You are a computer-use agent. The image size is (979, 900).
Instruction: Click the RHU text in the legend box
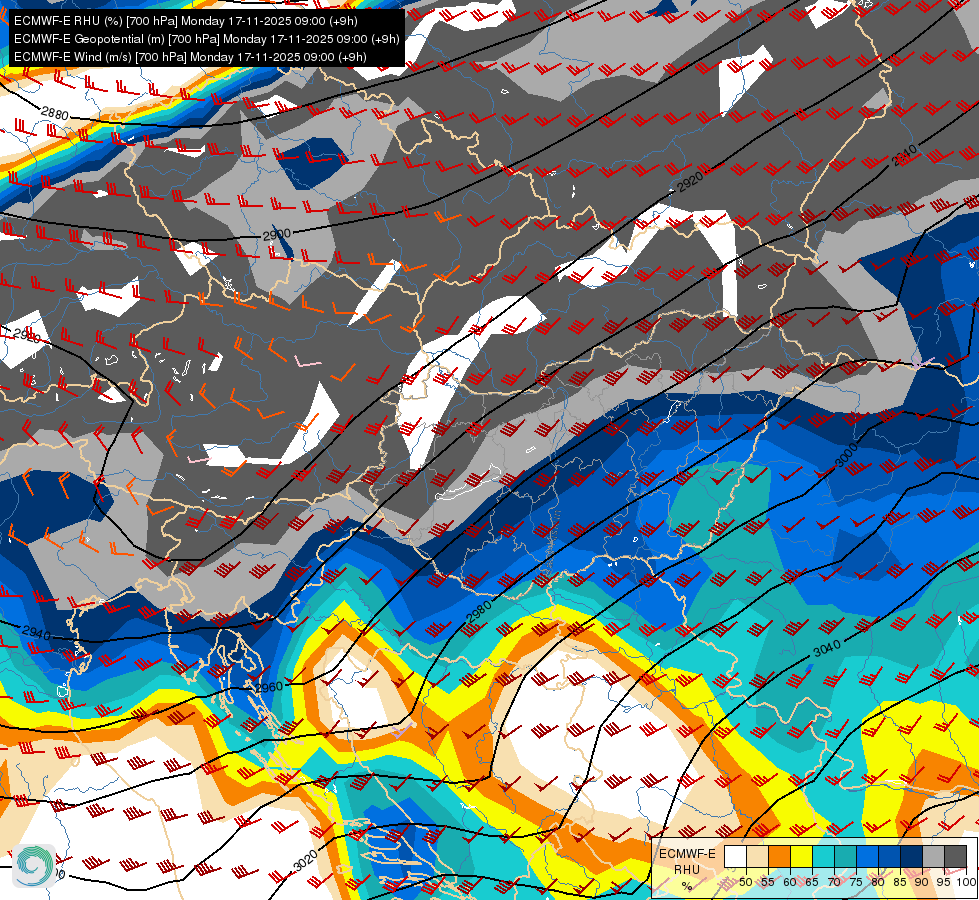pyautogui.click(x=687, y=870)
